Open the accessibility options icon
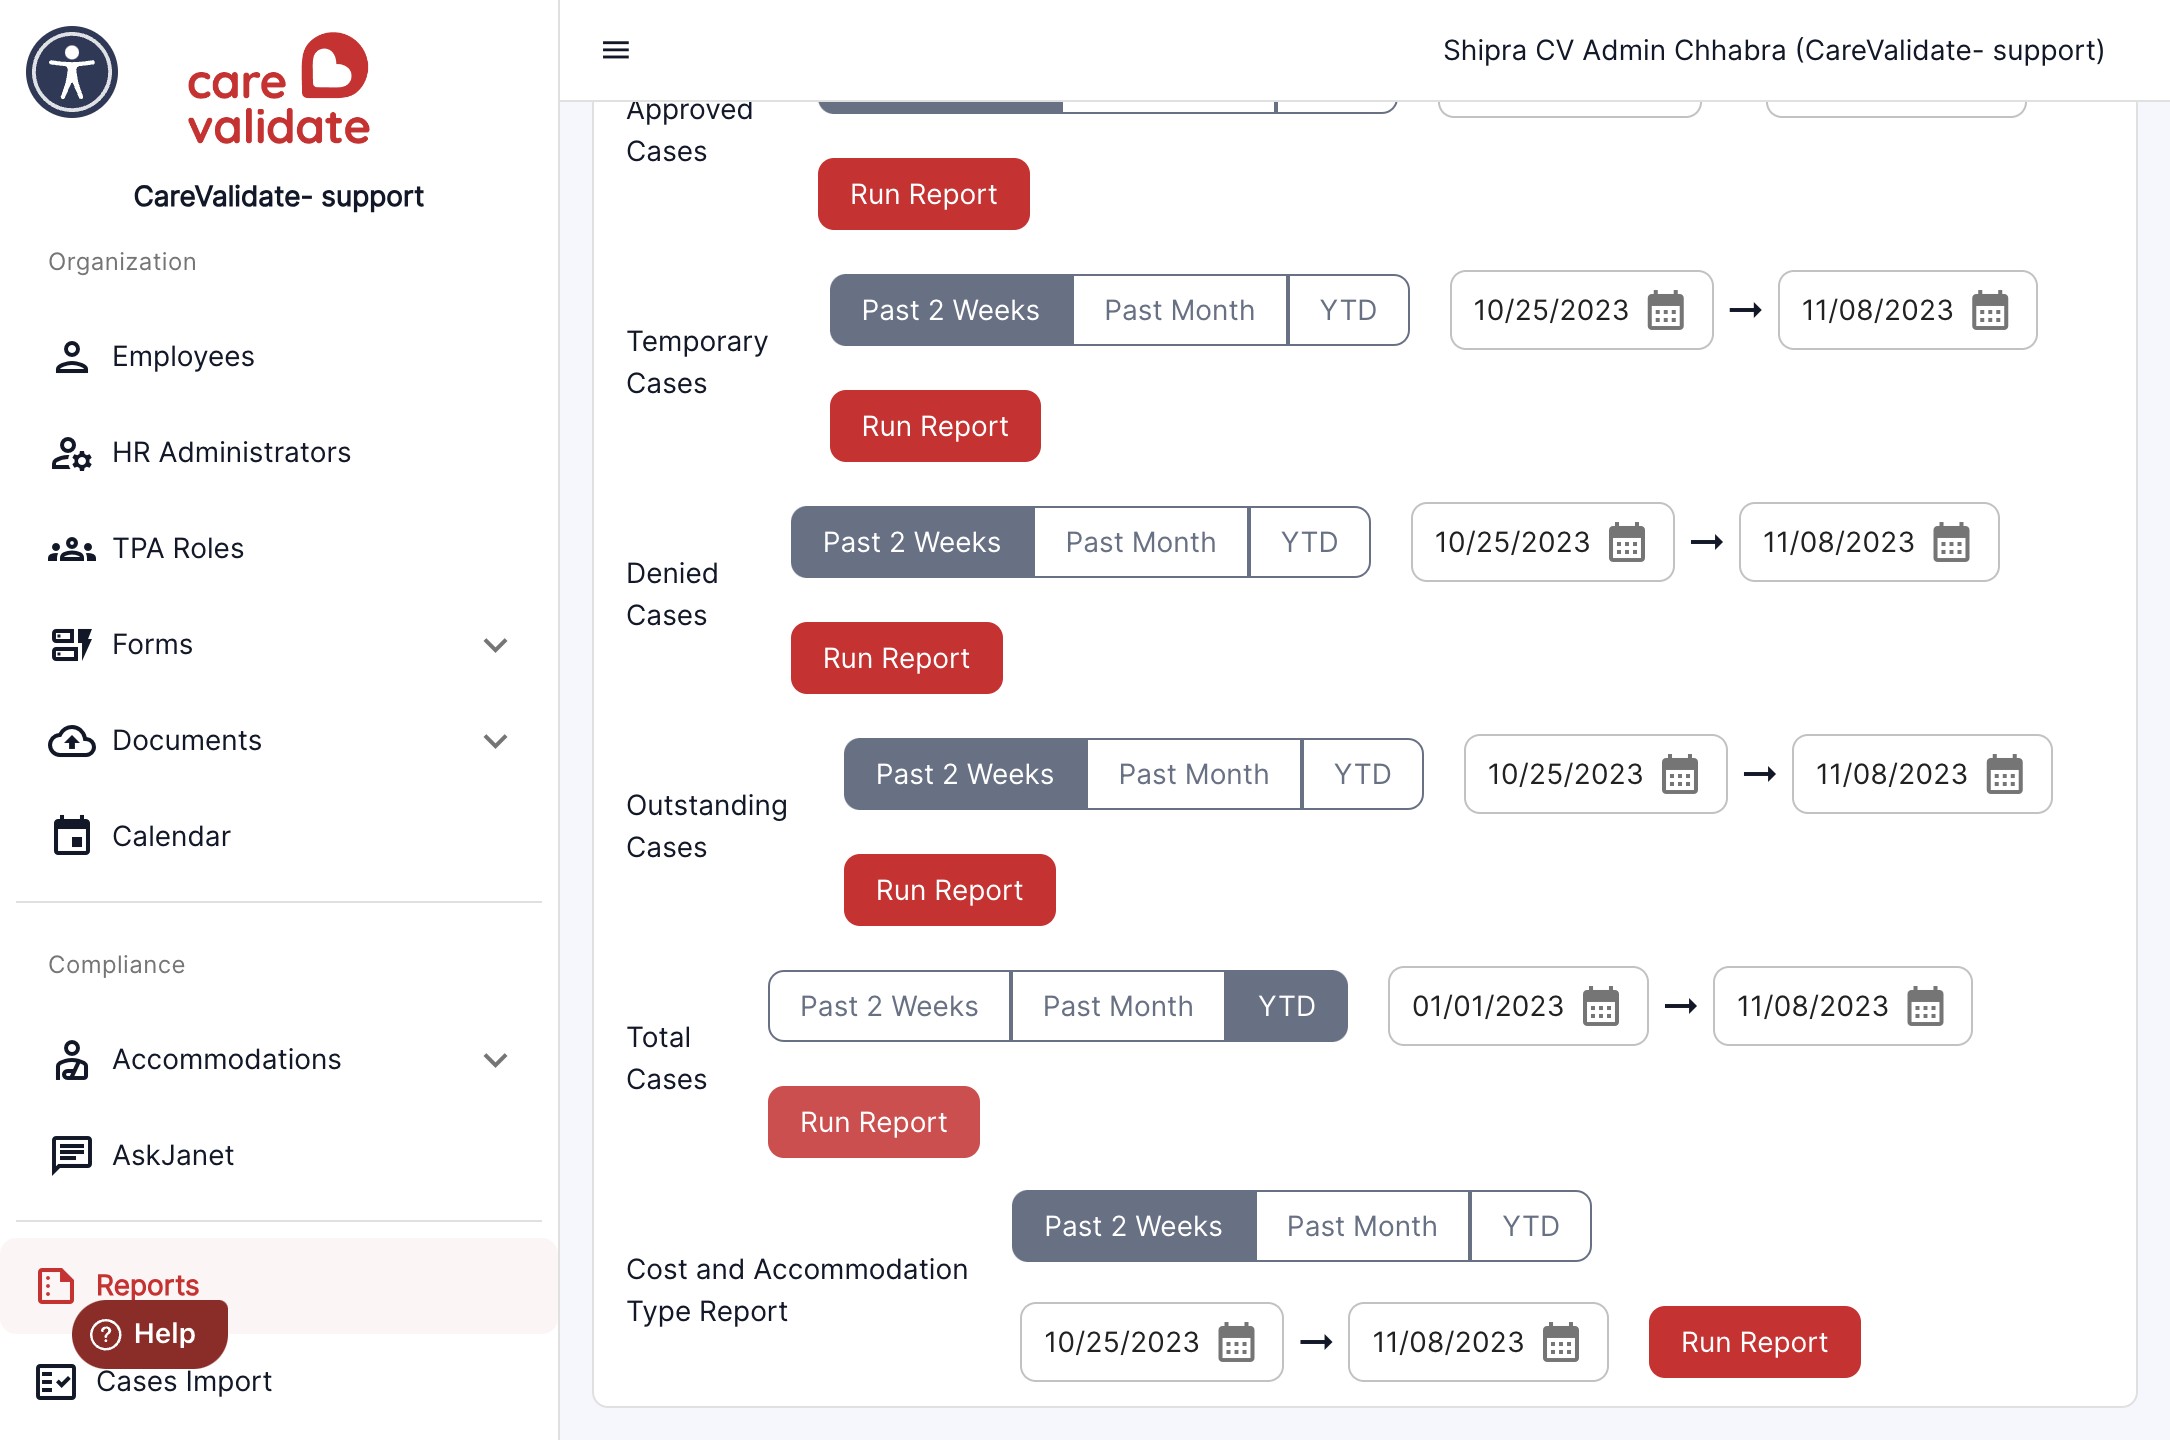Image resolution: width=2170 pixels, height=1440 pixels. (x=72, y=72)
